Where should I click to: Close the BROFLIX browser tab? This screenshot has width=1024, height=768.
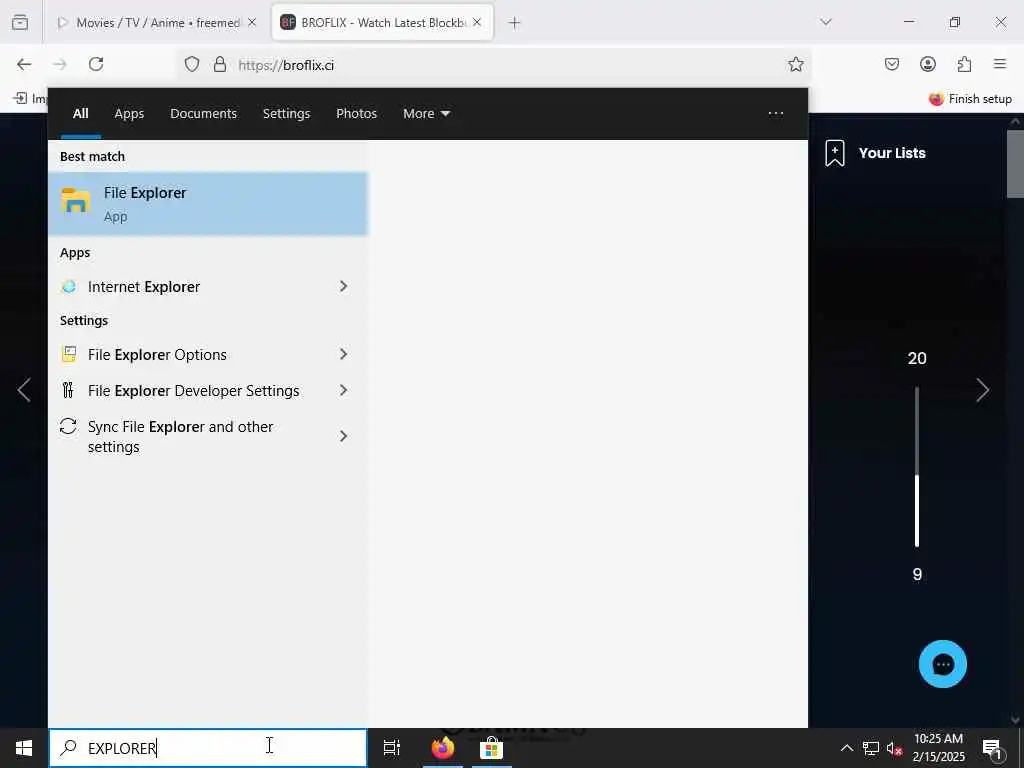click(x=477, y=22)
